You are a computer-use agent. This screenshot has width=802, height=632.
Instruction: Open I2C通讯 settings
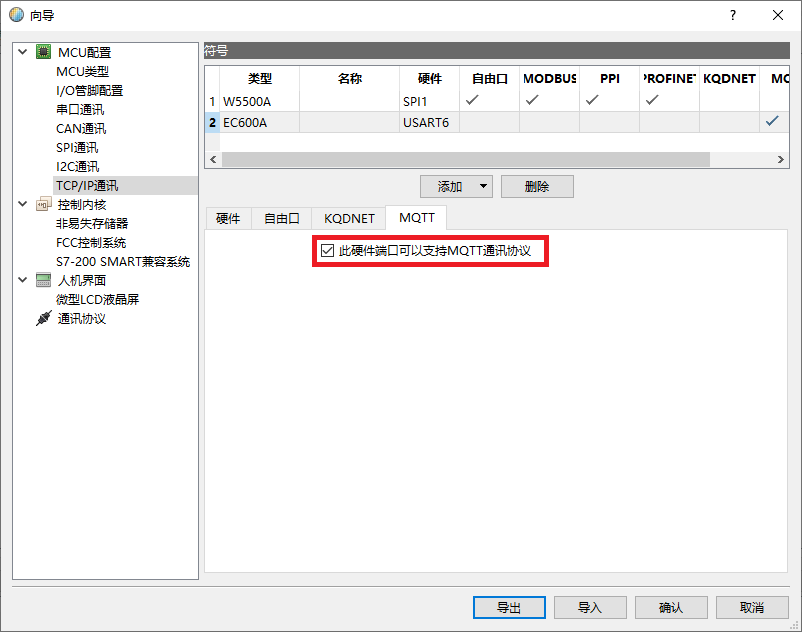pyautogui.click(x=78, y=166)
